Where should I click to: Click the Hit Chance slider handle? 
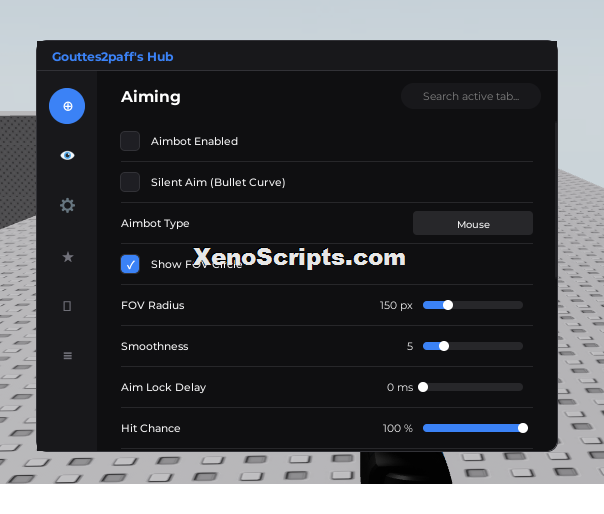point(523,428)
